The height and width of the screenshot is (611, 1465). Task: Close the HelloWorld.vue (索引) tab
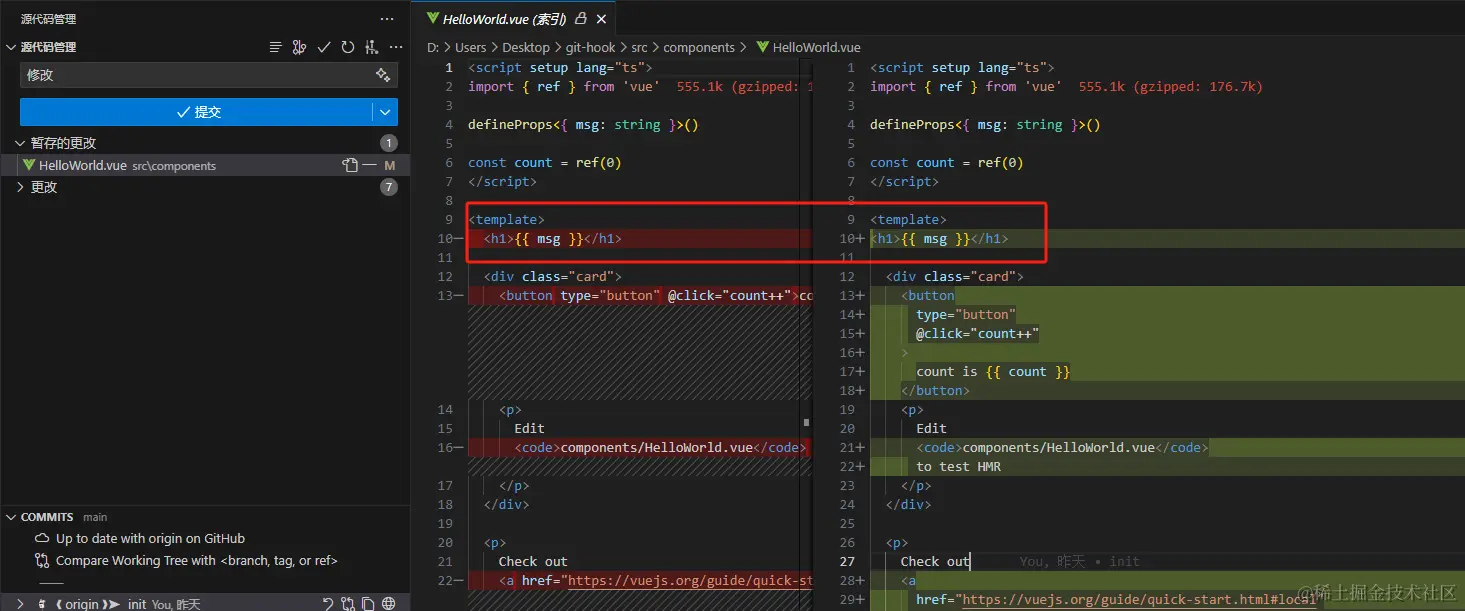(601, 19)
